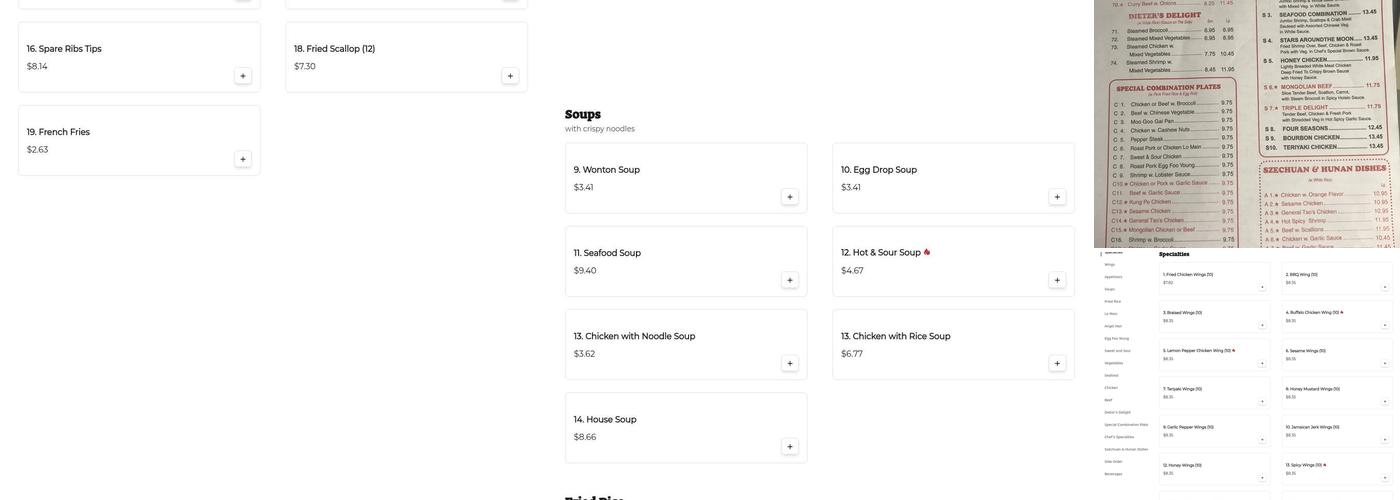Select Beverages in the small category sidebar
The image size is (1400, 500).
click(1113, 474)
